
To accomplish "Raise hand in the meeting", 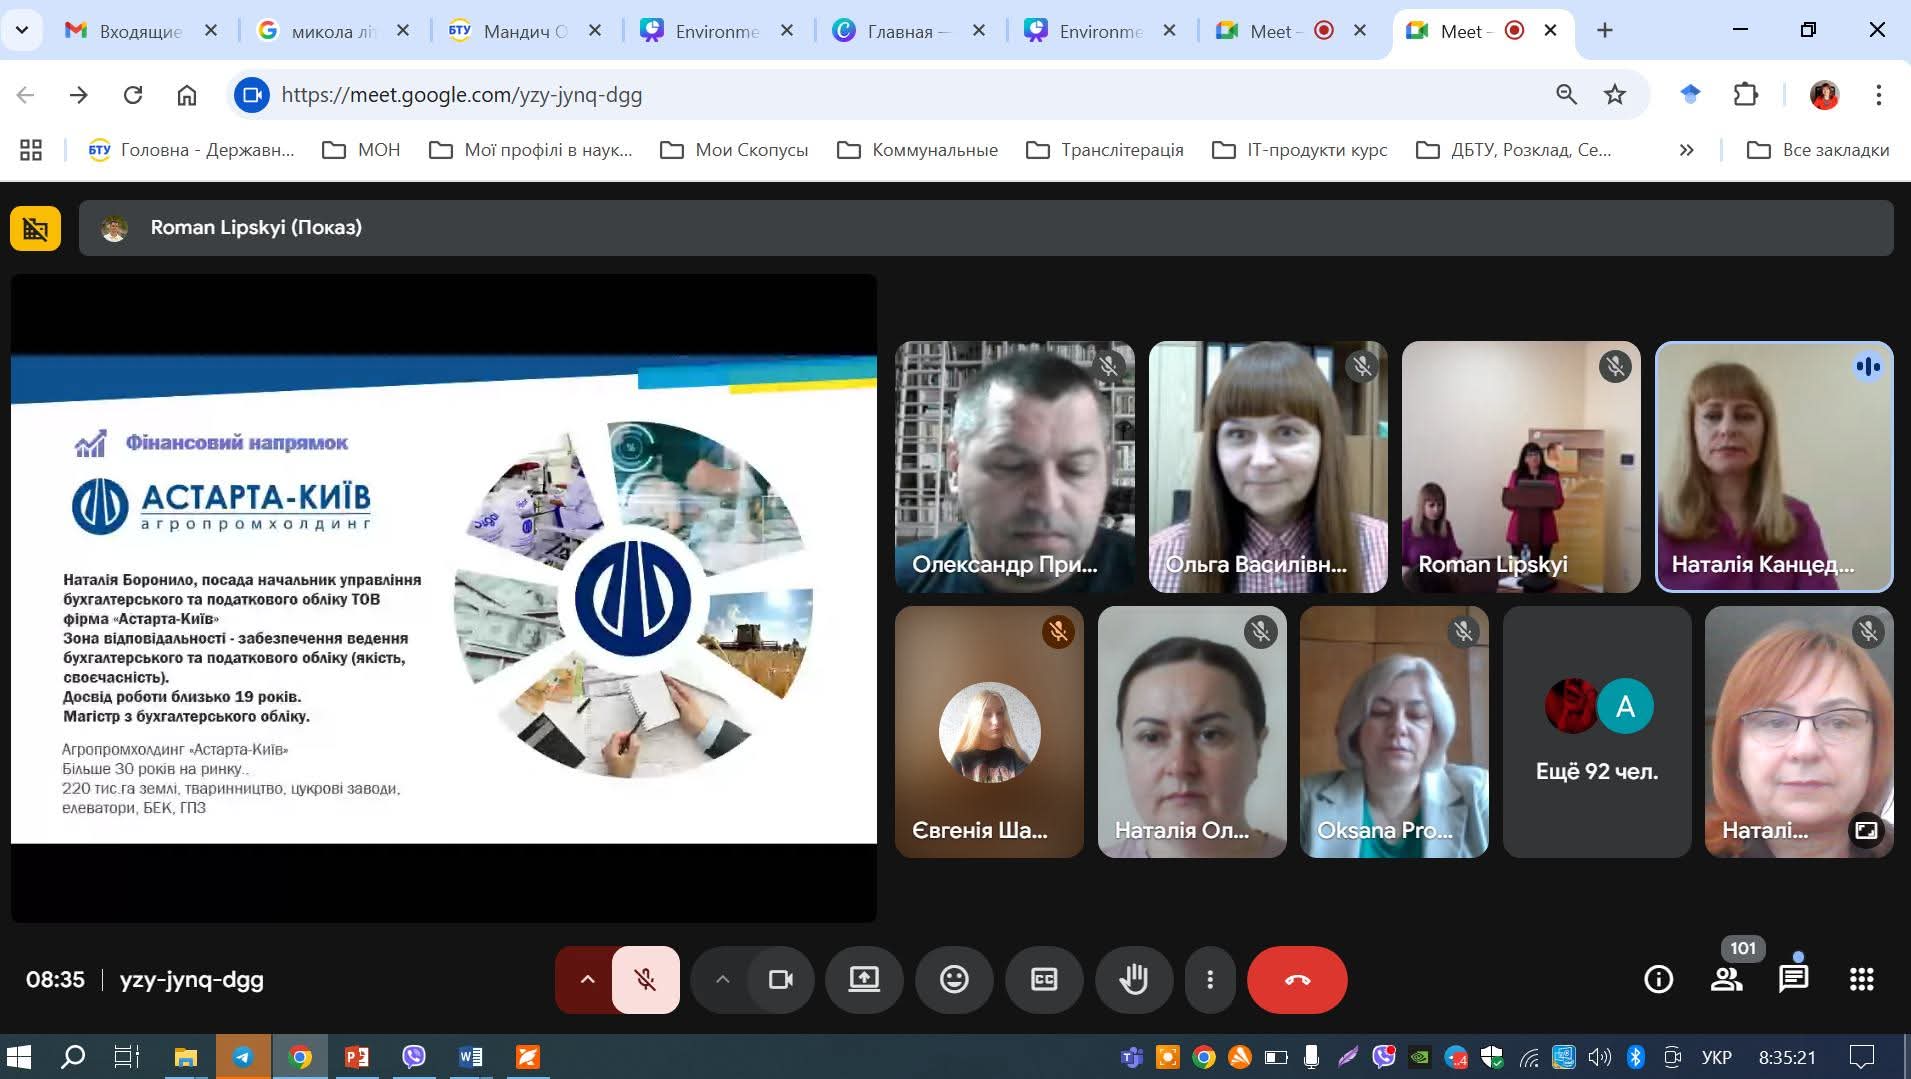I will 1133,980.
